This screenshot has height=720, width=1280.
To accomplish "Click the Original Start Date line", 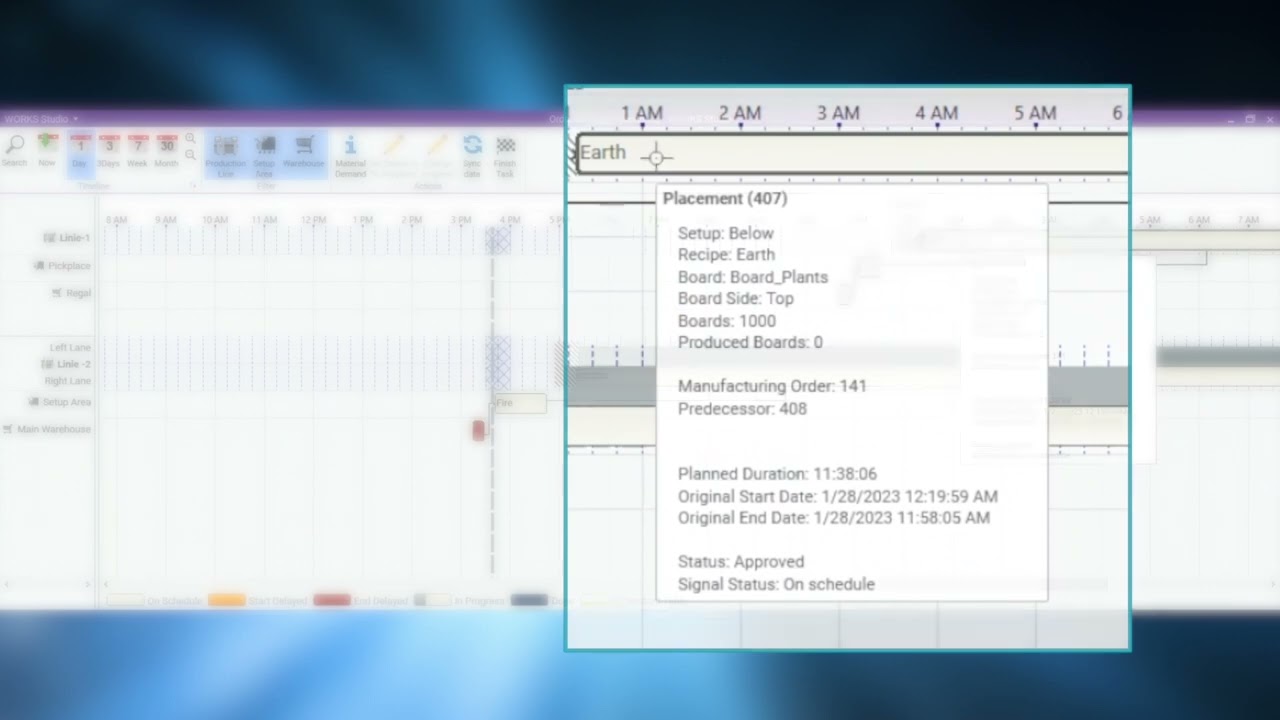I will pyautogui.click(x=838, y=496).
